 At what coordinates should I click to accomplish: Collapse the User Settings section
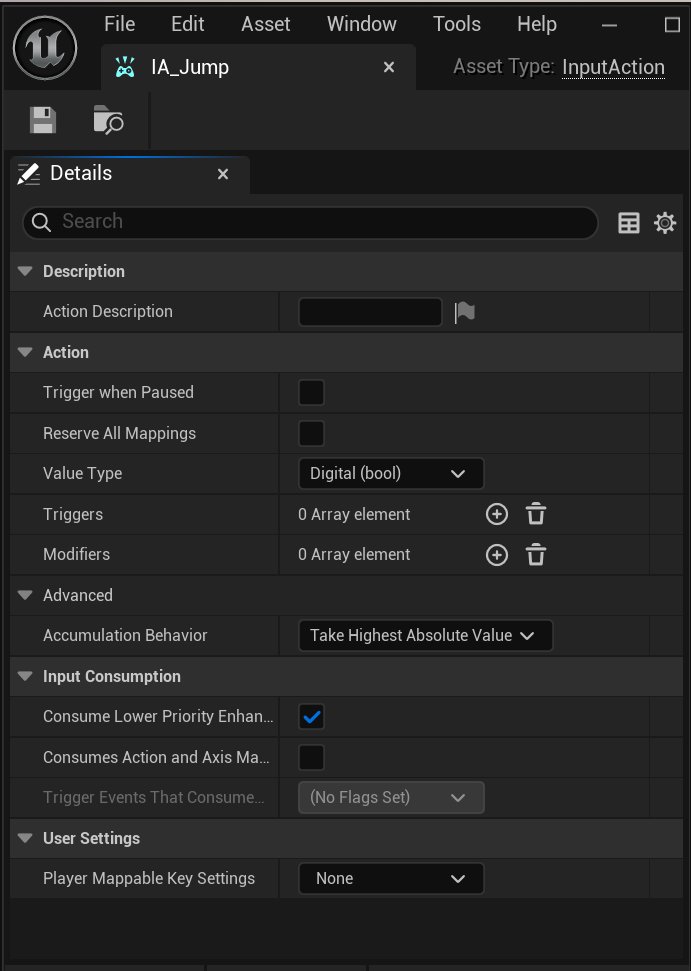pyautogui.click(x=25, y=838)
